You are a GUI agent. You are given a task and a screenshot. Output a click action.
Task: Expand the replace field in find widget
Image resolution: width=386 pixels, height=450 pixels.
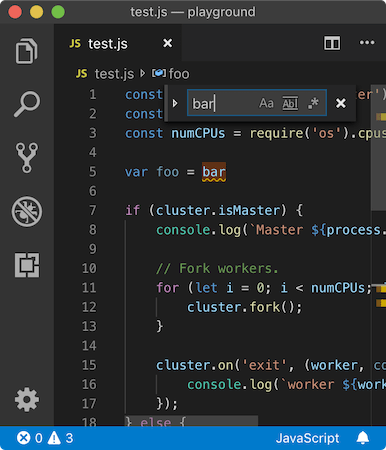point(175,103)
